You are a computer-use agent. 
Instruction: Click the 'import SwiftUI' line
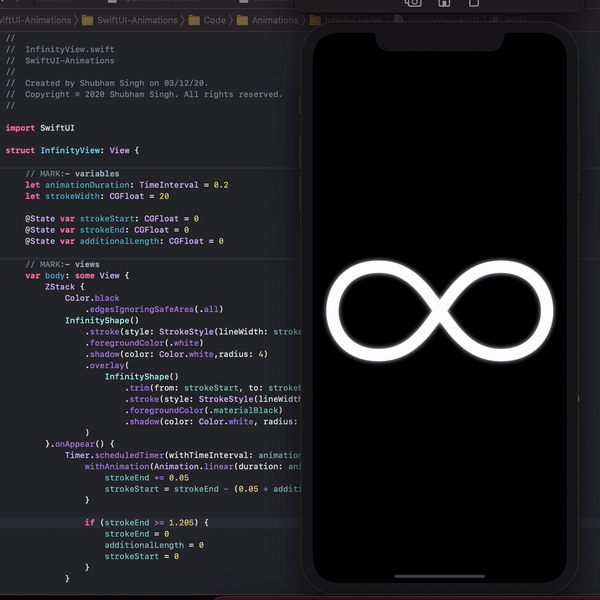[40, 128]
